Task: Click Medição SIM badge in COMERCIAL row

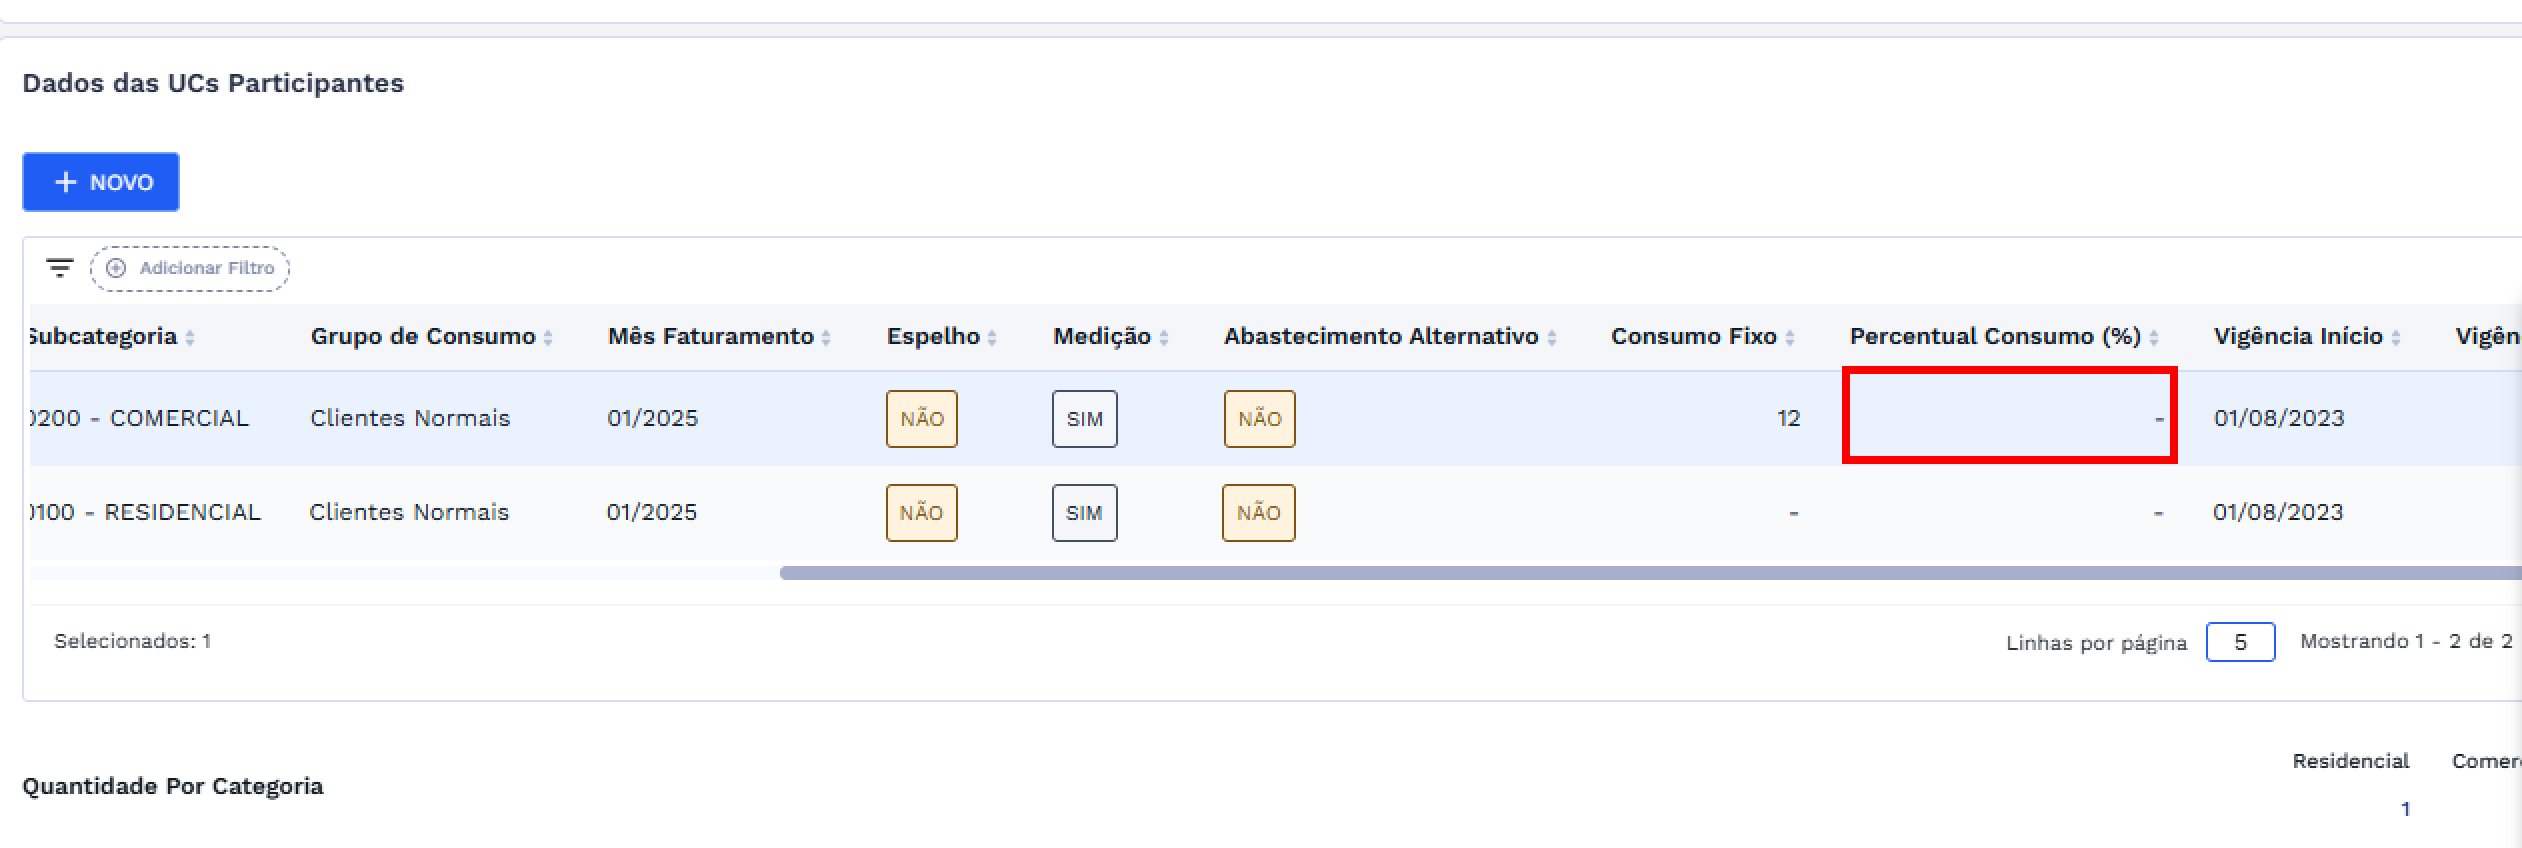Action: 1084,419
